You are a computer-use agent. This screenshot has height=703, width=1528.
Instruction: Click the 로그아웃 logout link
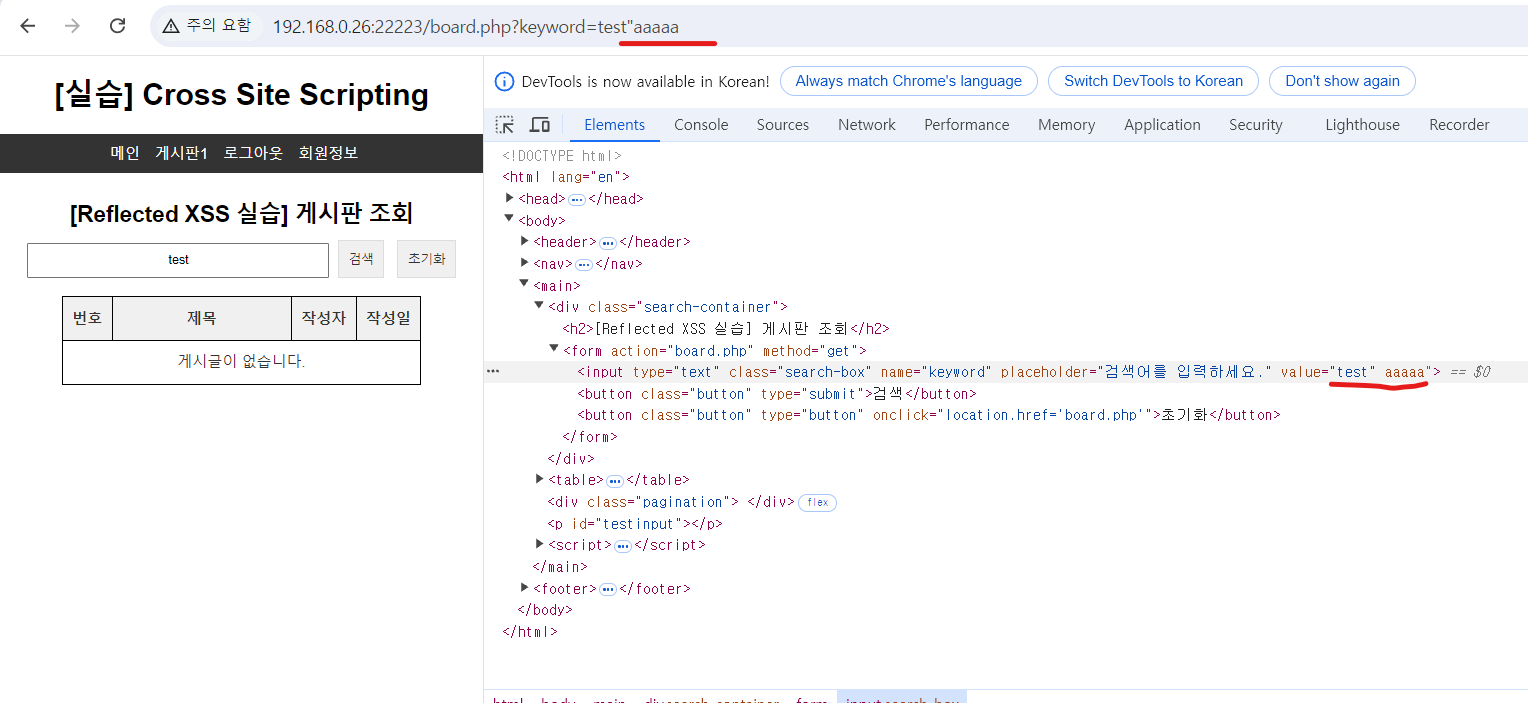(x=253, y=153)
